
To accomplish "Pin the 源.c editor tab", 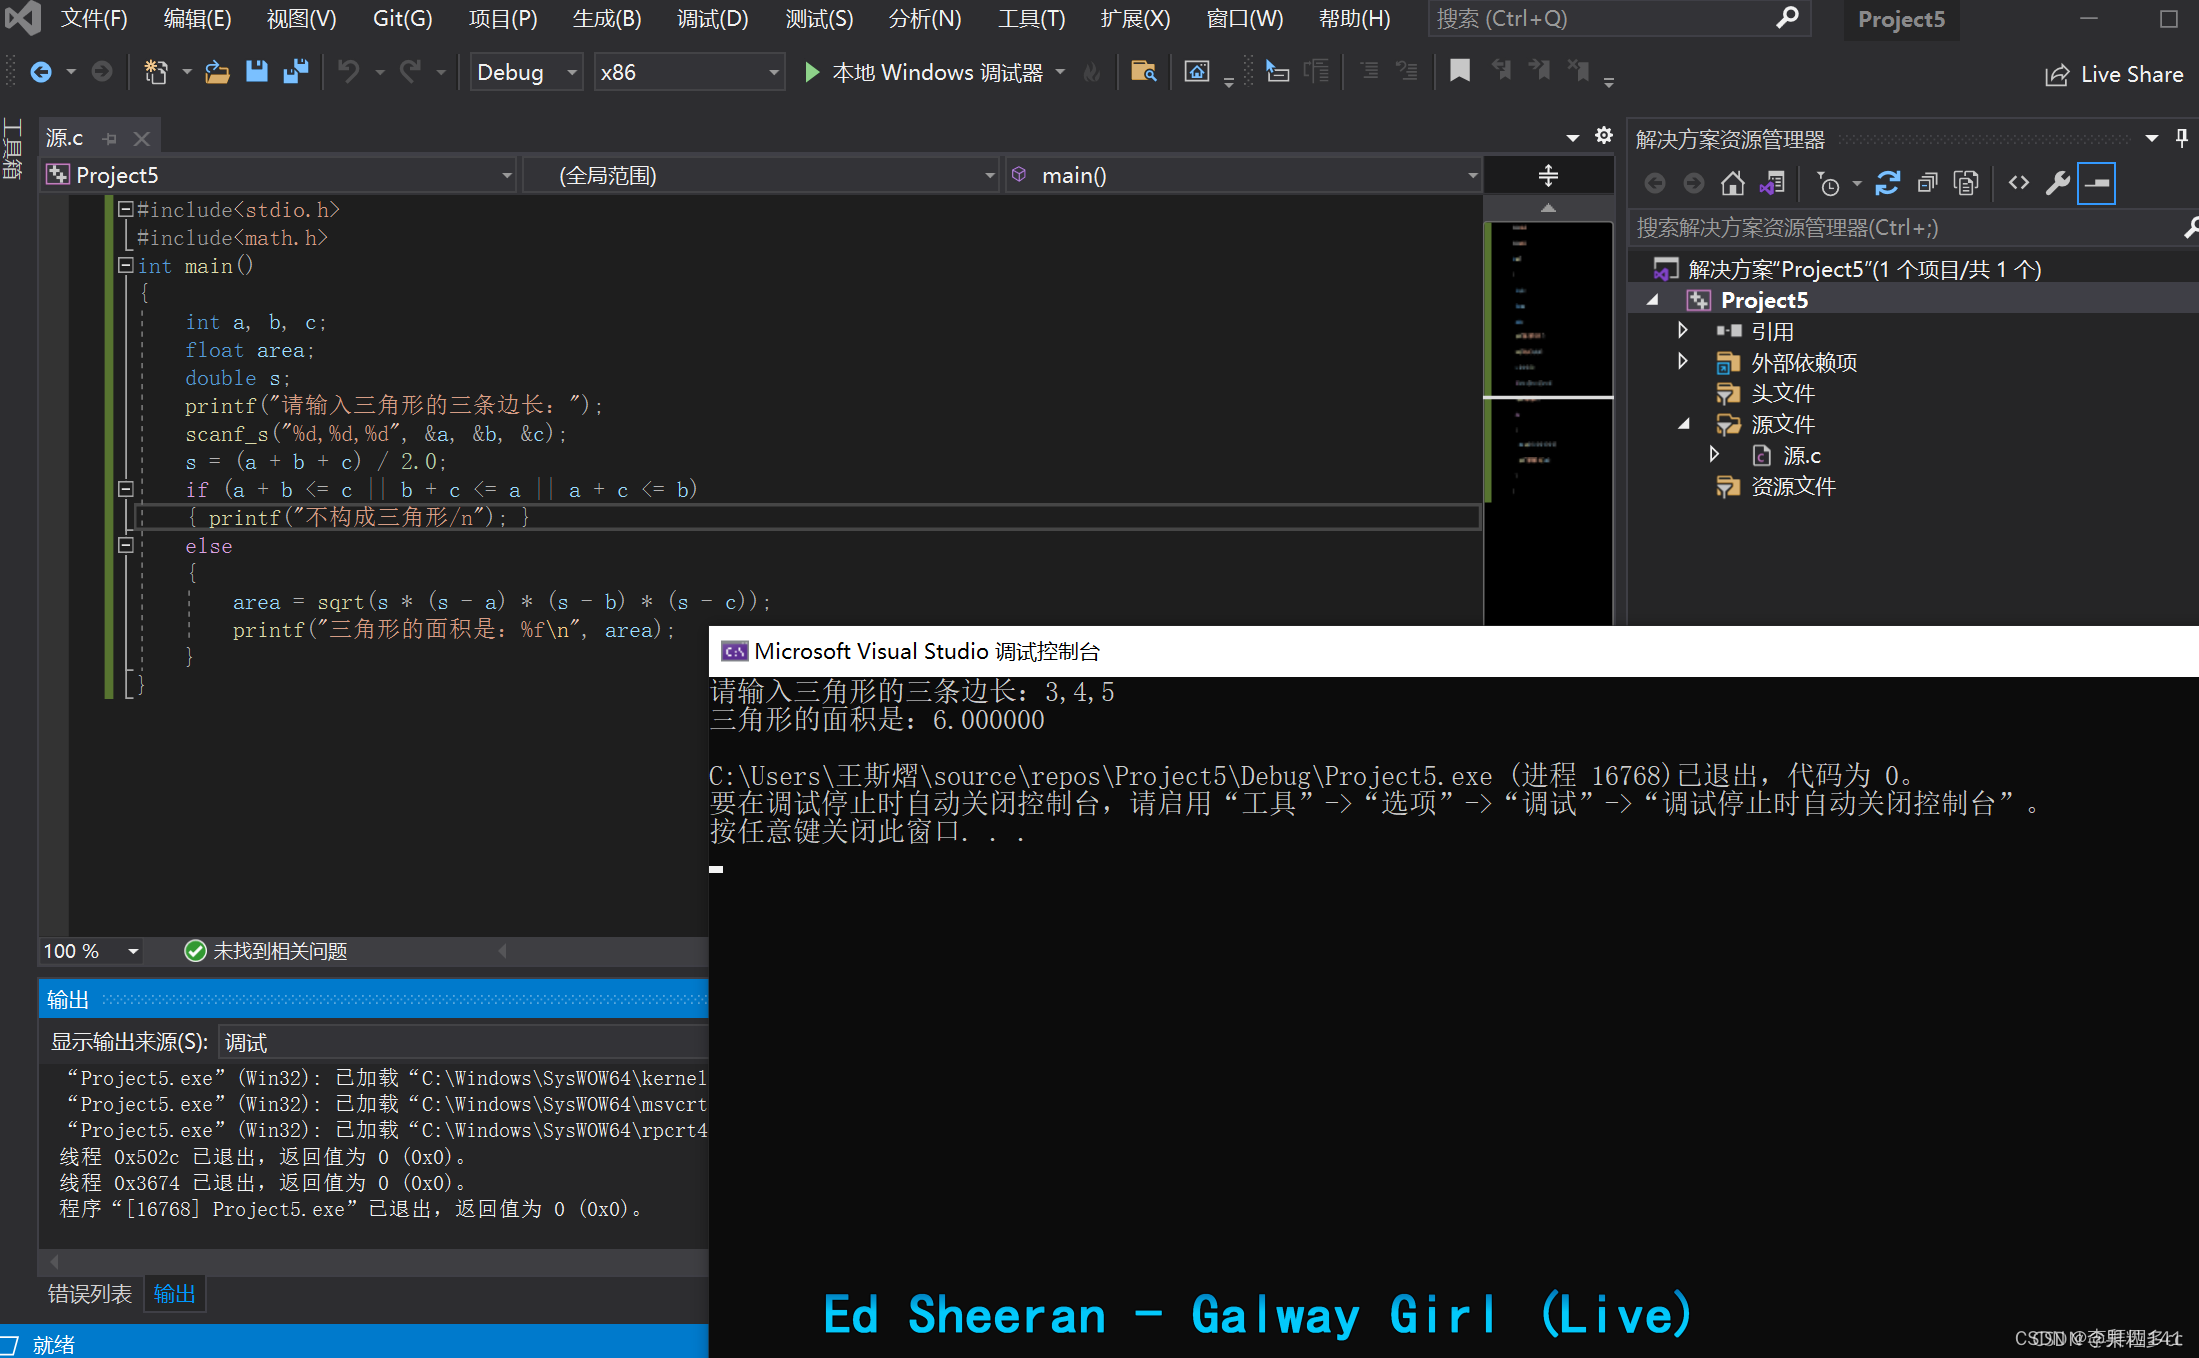I will 110,139.
